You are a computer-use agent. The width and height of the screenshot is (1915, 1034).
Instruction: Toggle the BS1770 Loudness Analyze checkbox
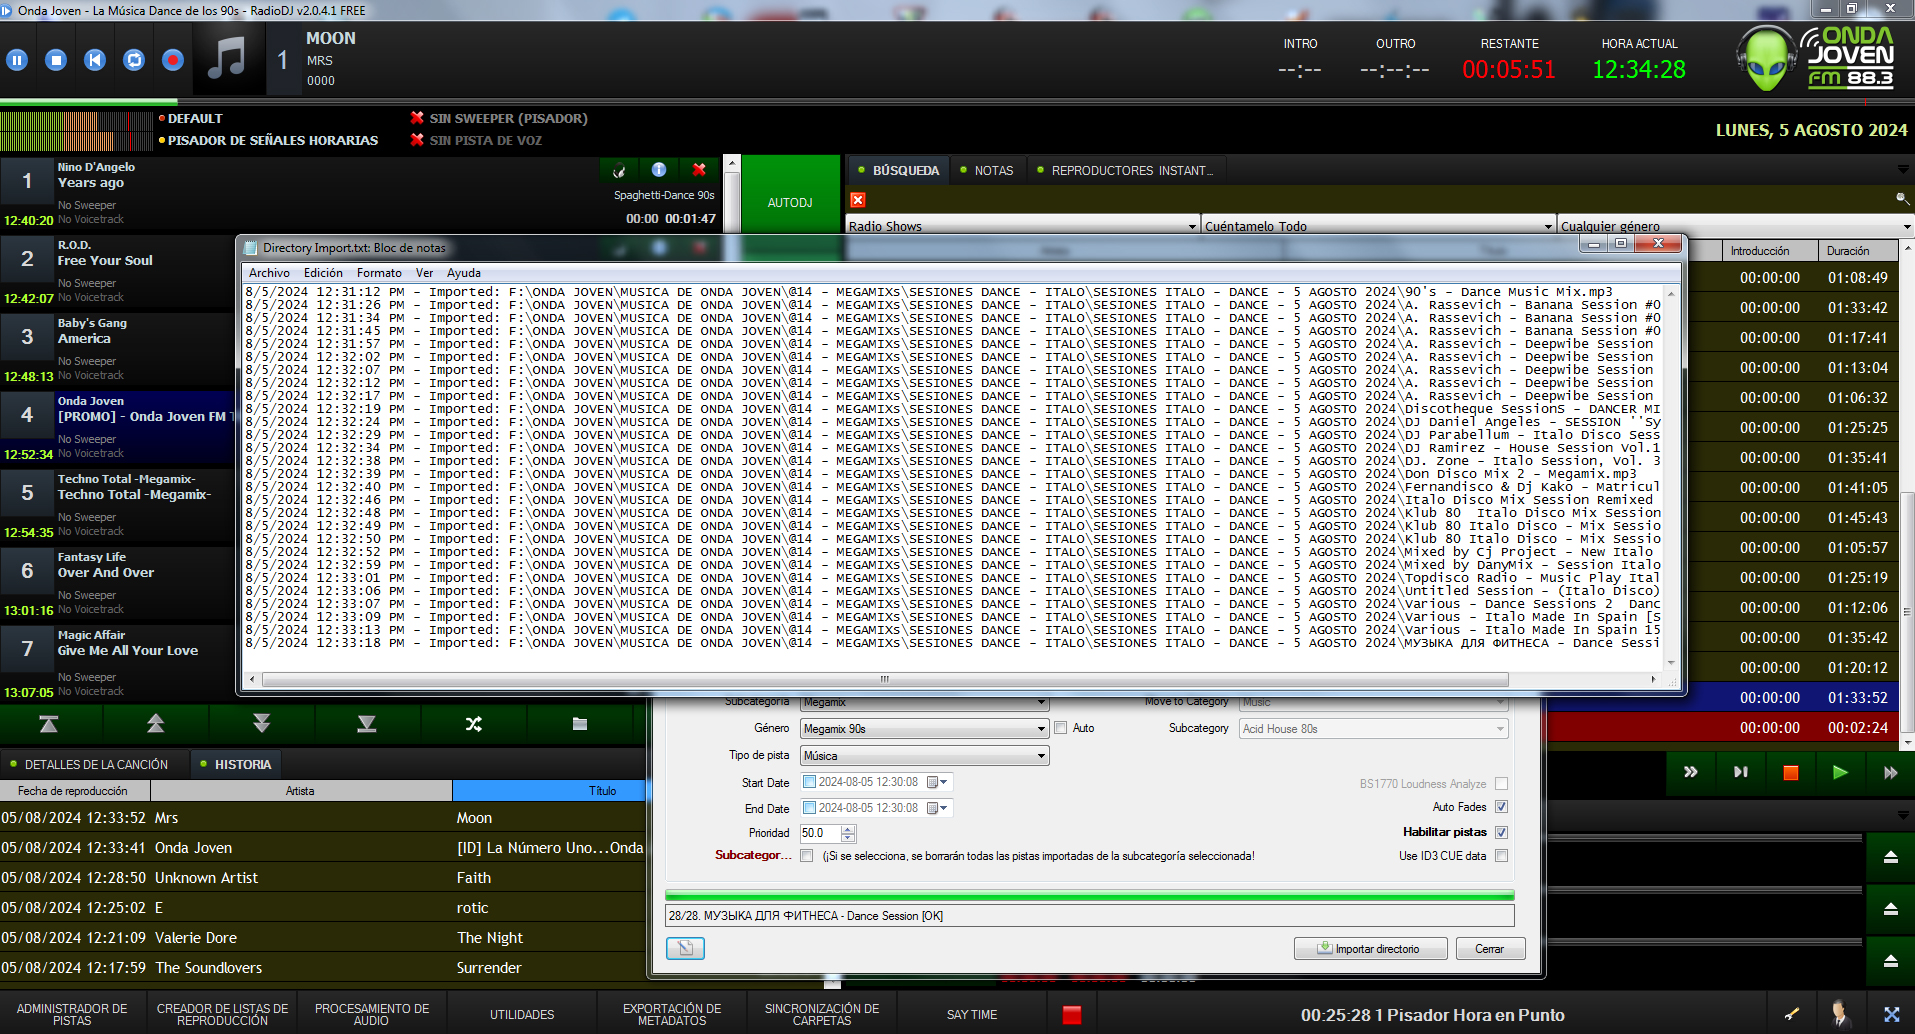1501,784
